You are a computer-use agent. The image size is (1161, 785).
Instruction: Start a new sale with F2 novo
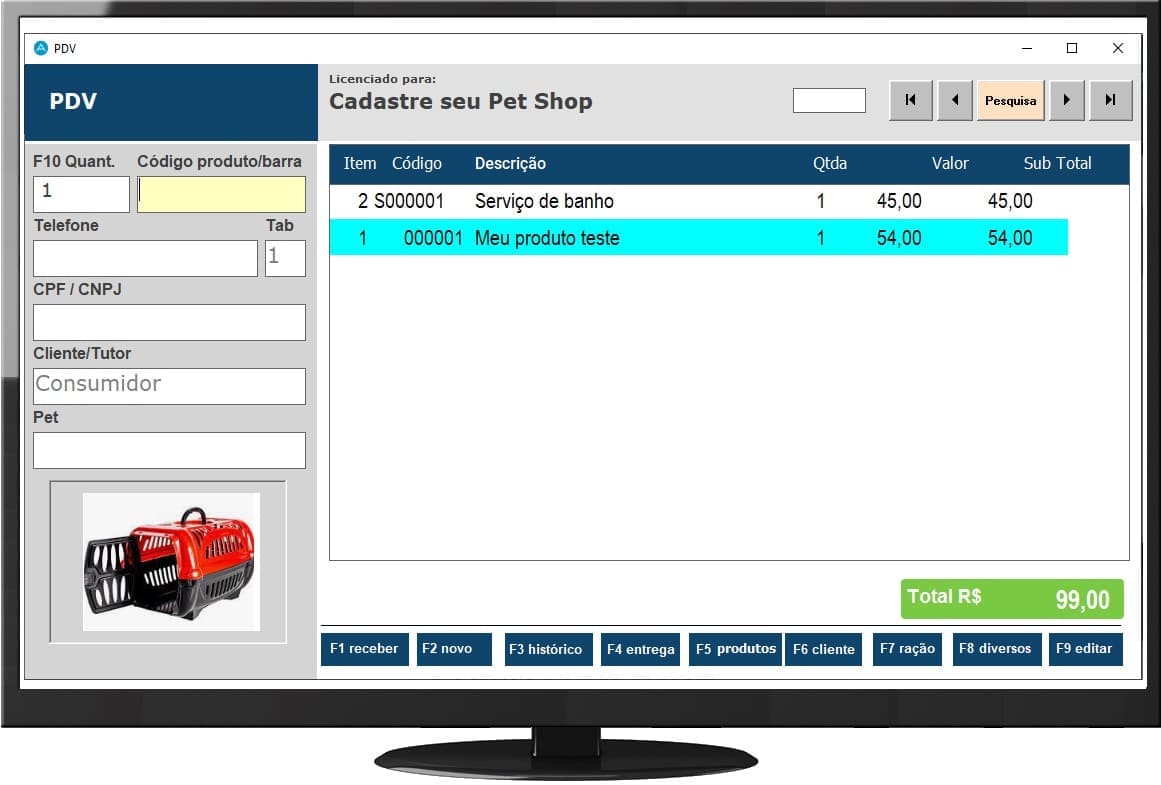click(454, 649)
